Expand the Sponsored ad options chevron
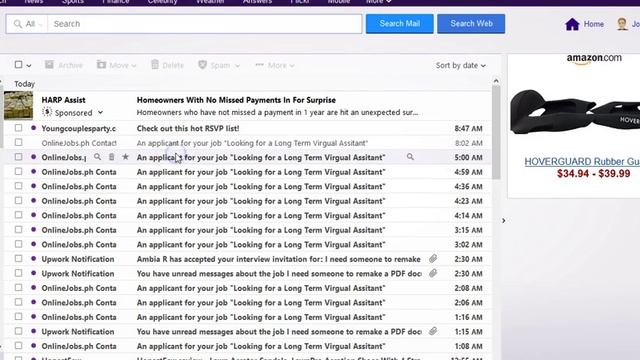The image size is (640, 360). (x=100, y=112)
